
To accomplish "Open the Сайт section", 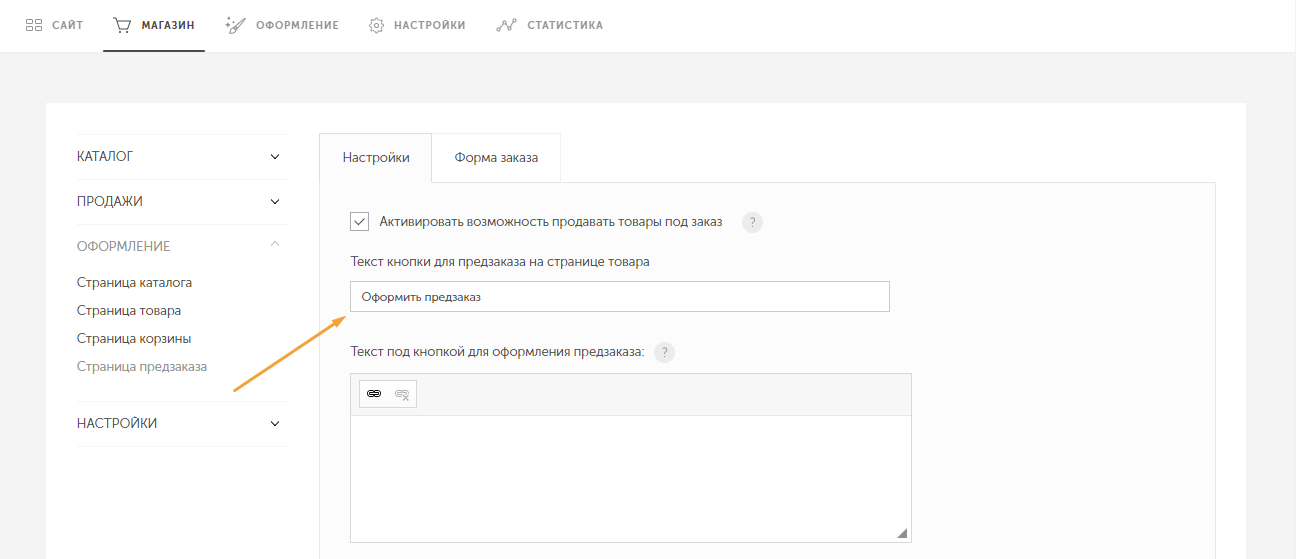I will click(54, 25).
